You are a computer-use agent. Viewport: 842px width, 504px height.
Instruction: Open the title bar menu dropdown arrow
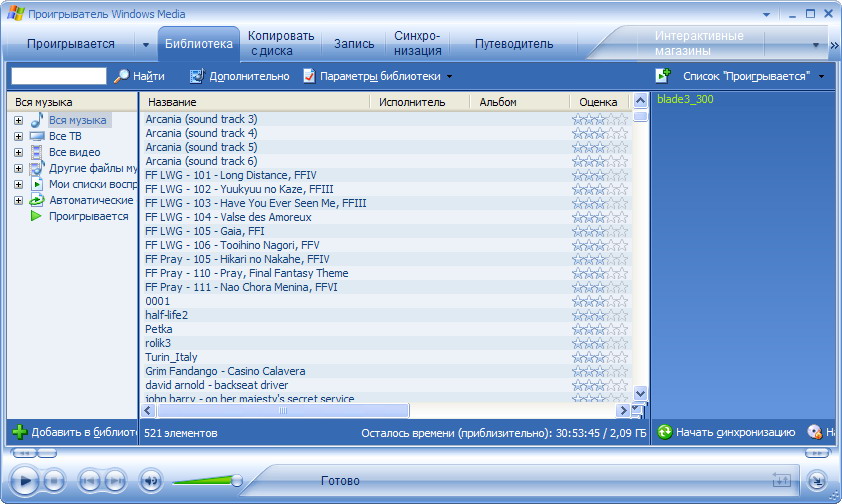click(x=766, y=14)
